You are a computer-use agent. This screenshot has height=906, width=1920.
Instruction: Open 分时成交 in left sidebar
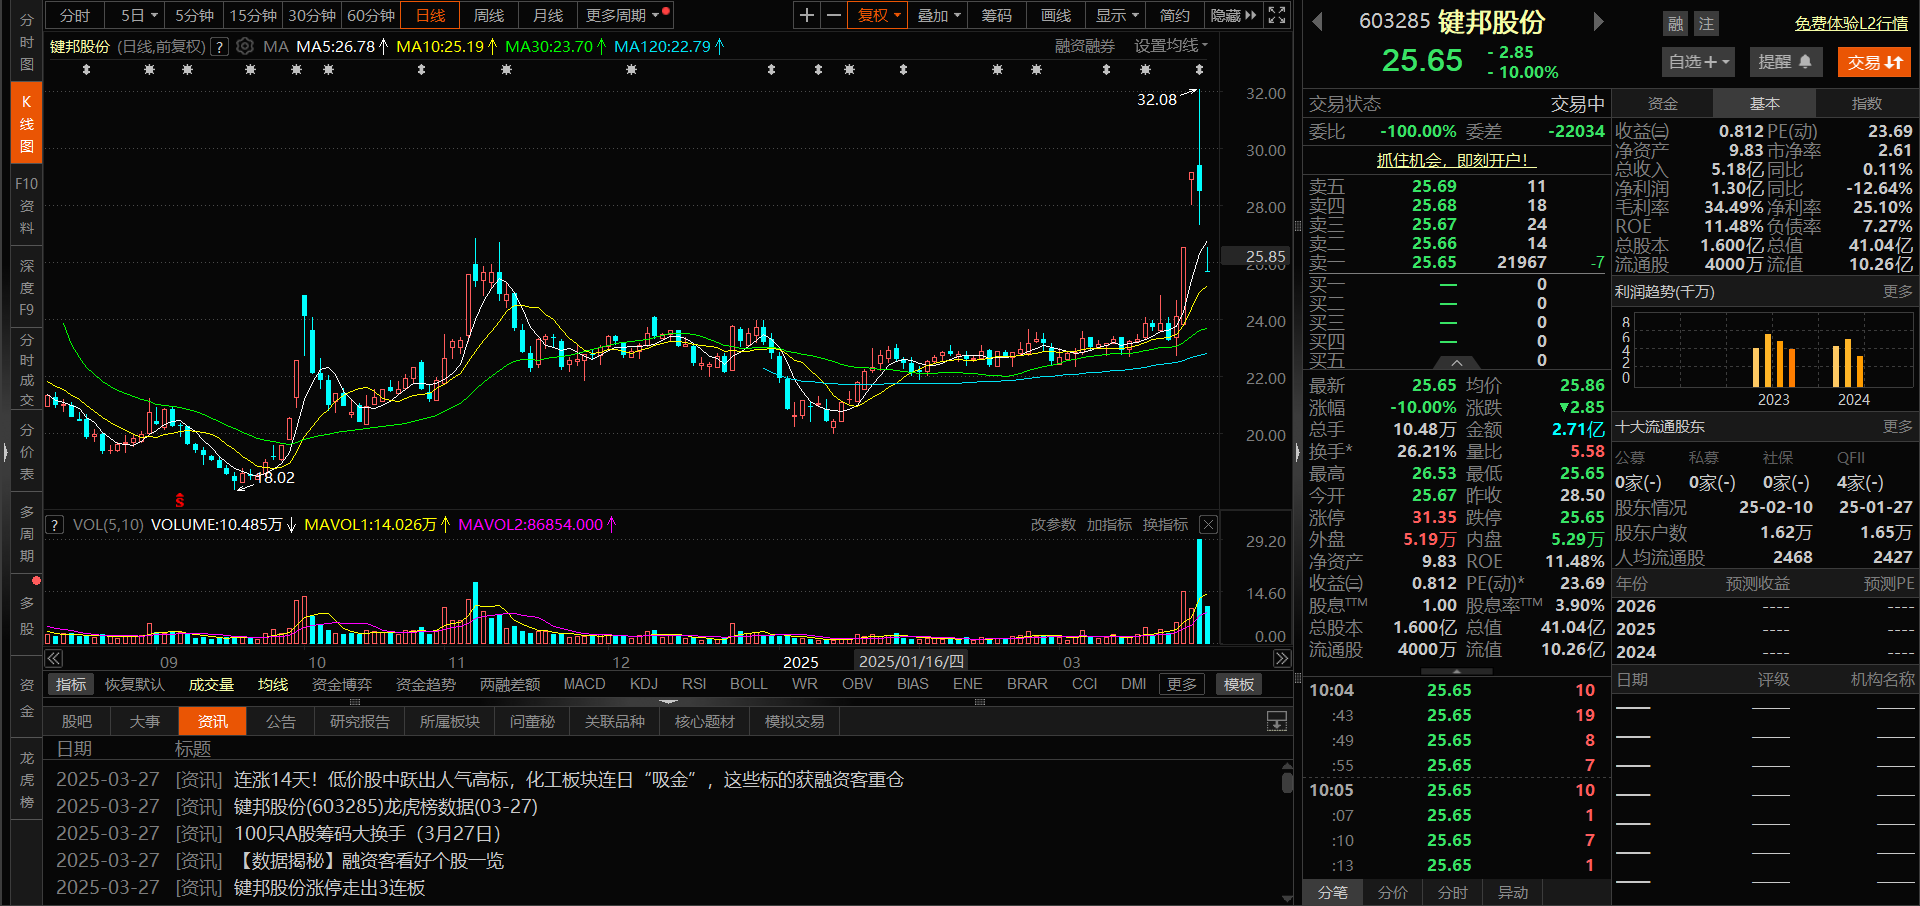(x=27, y=369)
